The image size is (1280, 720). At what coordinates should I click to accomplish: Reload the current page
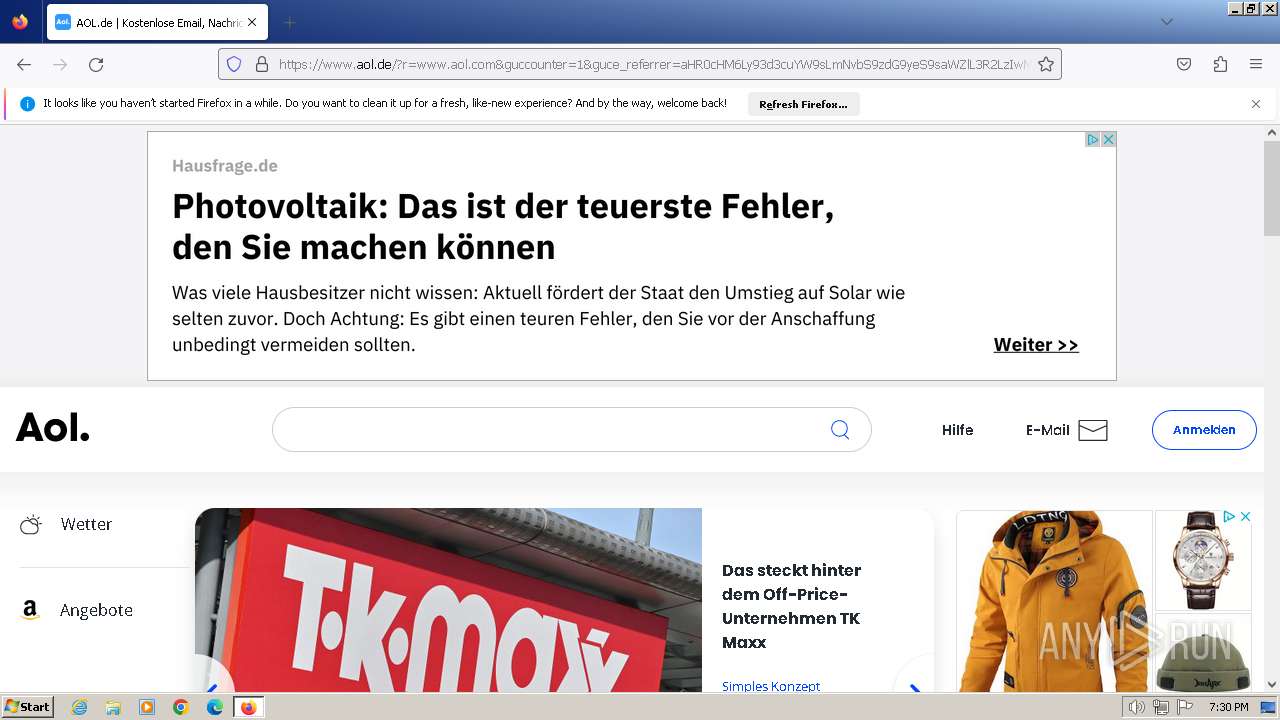click(x=96, y=64)
